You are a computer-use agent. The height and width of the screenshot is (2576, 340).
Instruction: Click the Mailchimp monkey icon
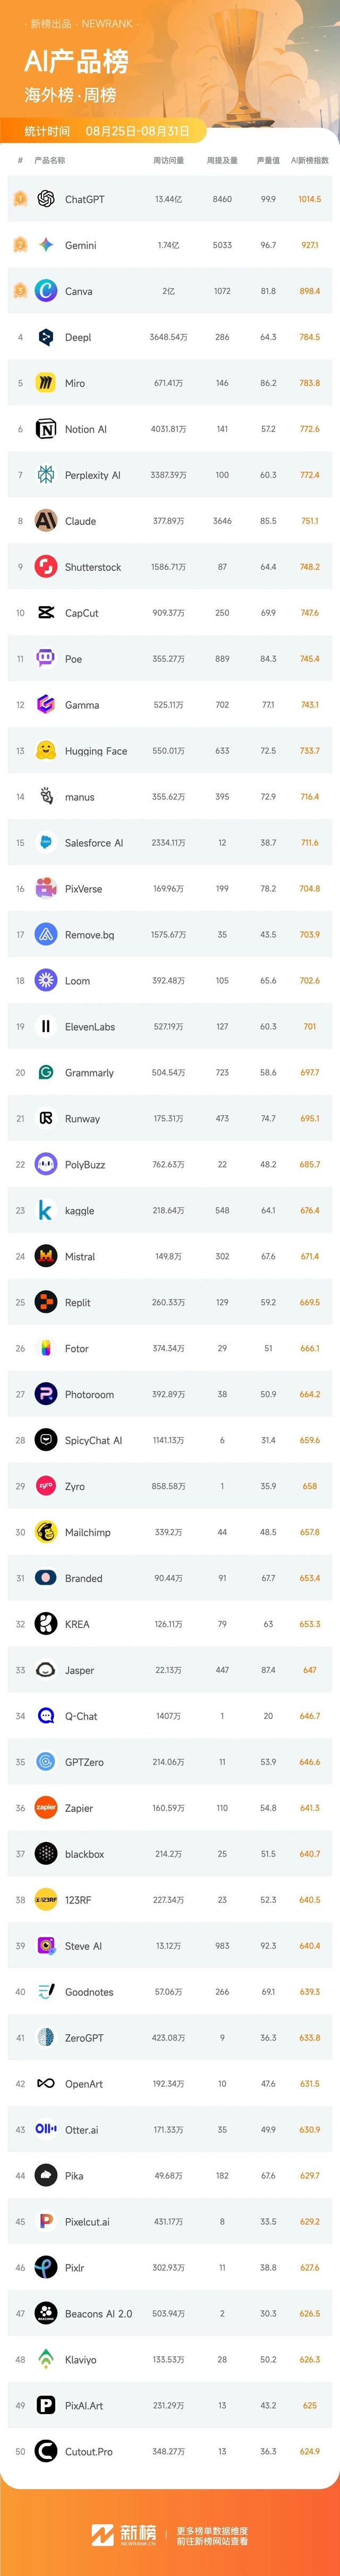(x=46, y=1532)
